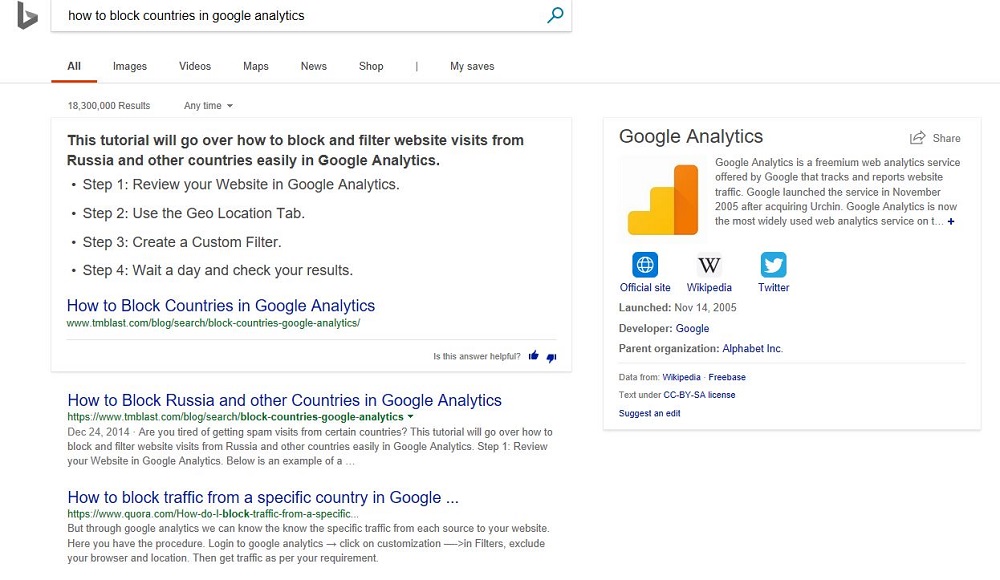Open the Wikipedia W icon
This screenshot has width=1000, height=580.
tap(709, 264)
